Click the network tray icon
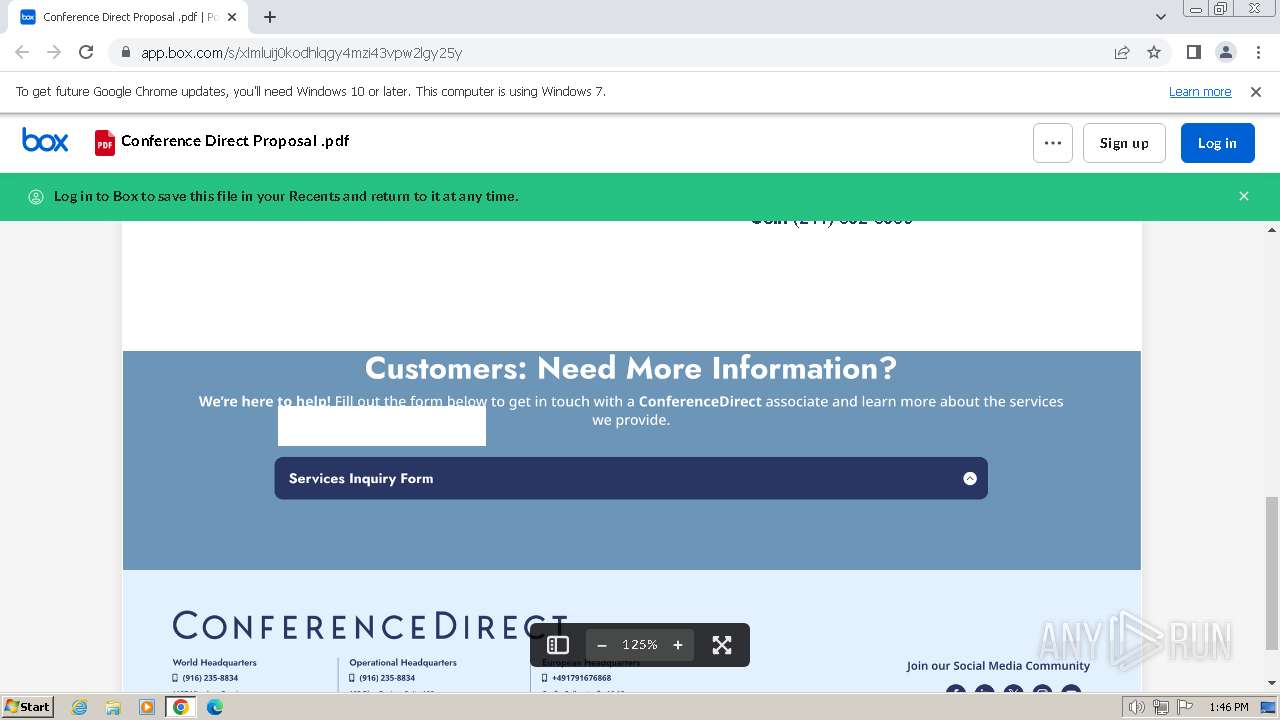1280x720 pixels. pyautogui.click(x=1161, y=707)
